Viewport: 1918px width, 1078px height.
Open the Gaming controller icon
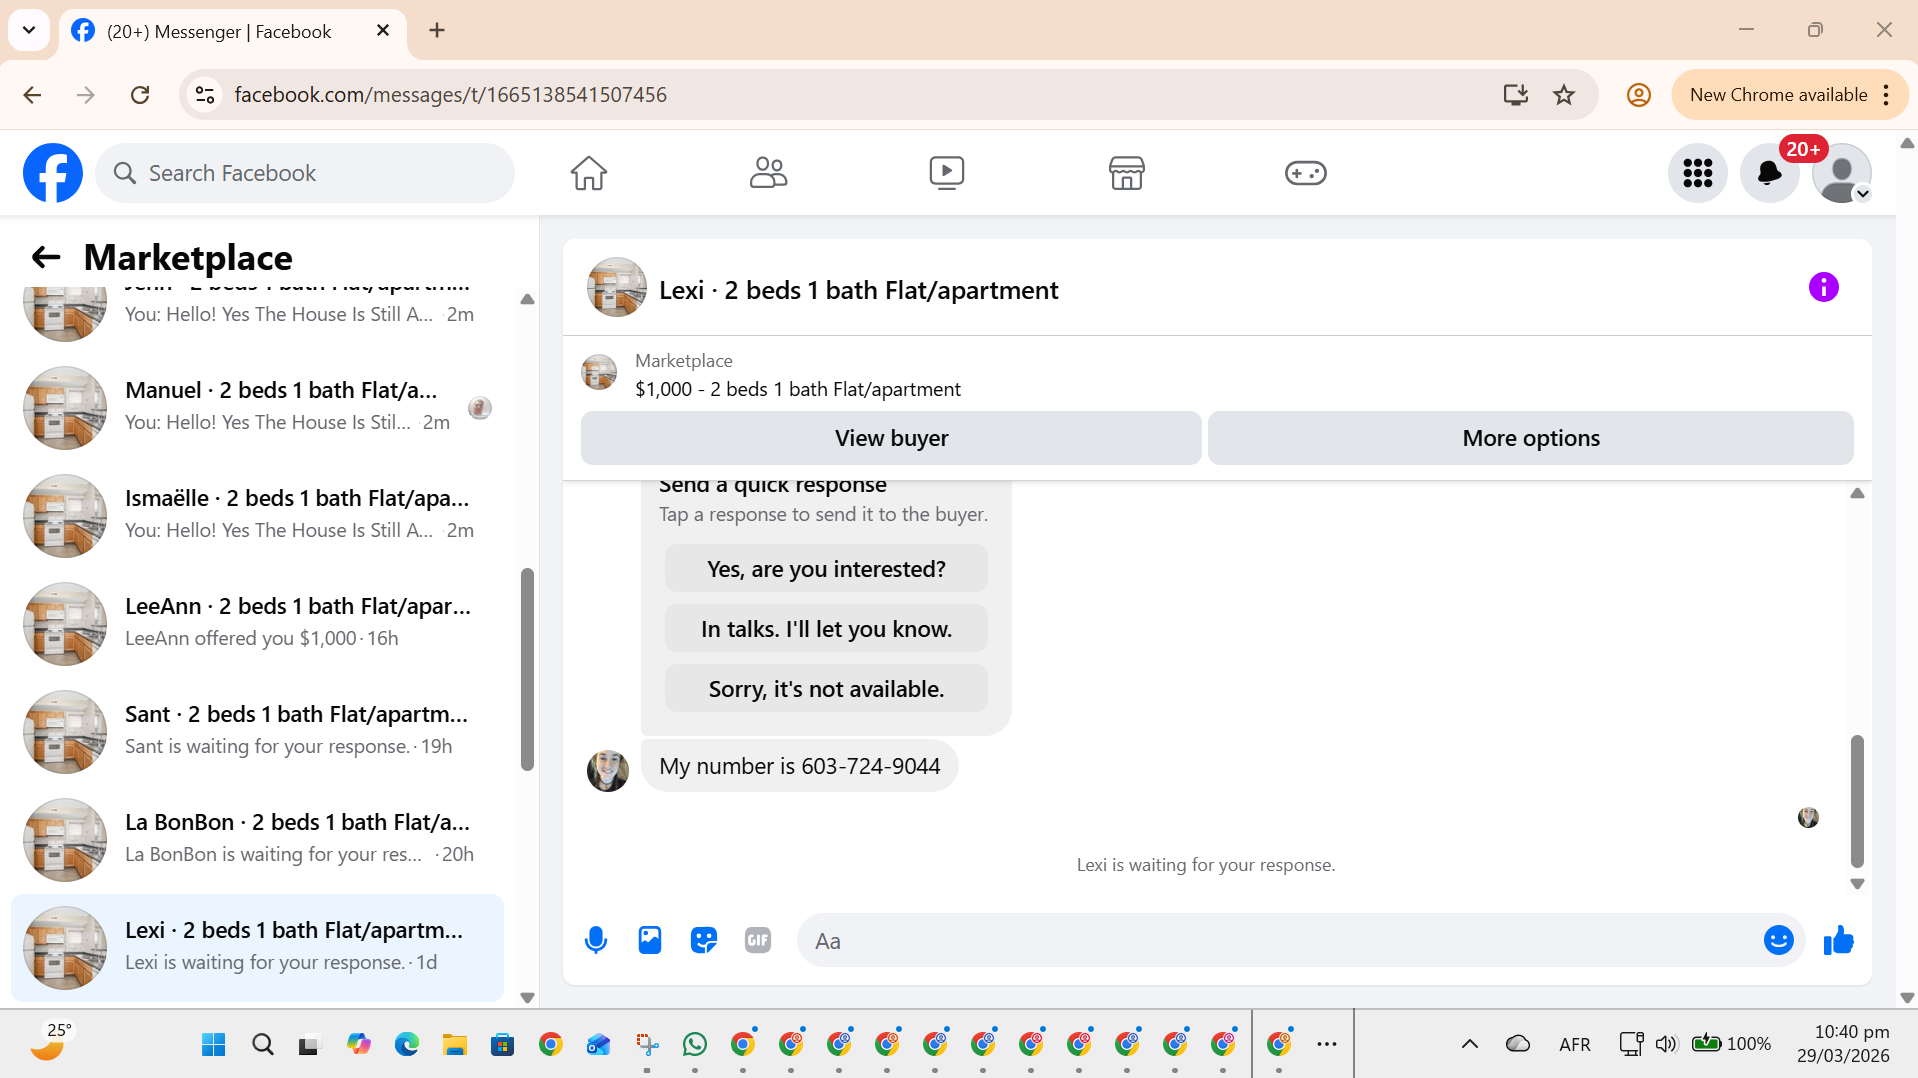pos(1306,173)
